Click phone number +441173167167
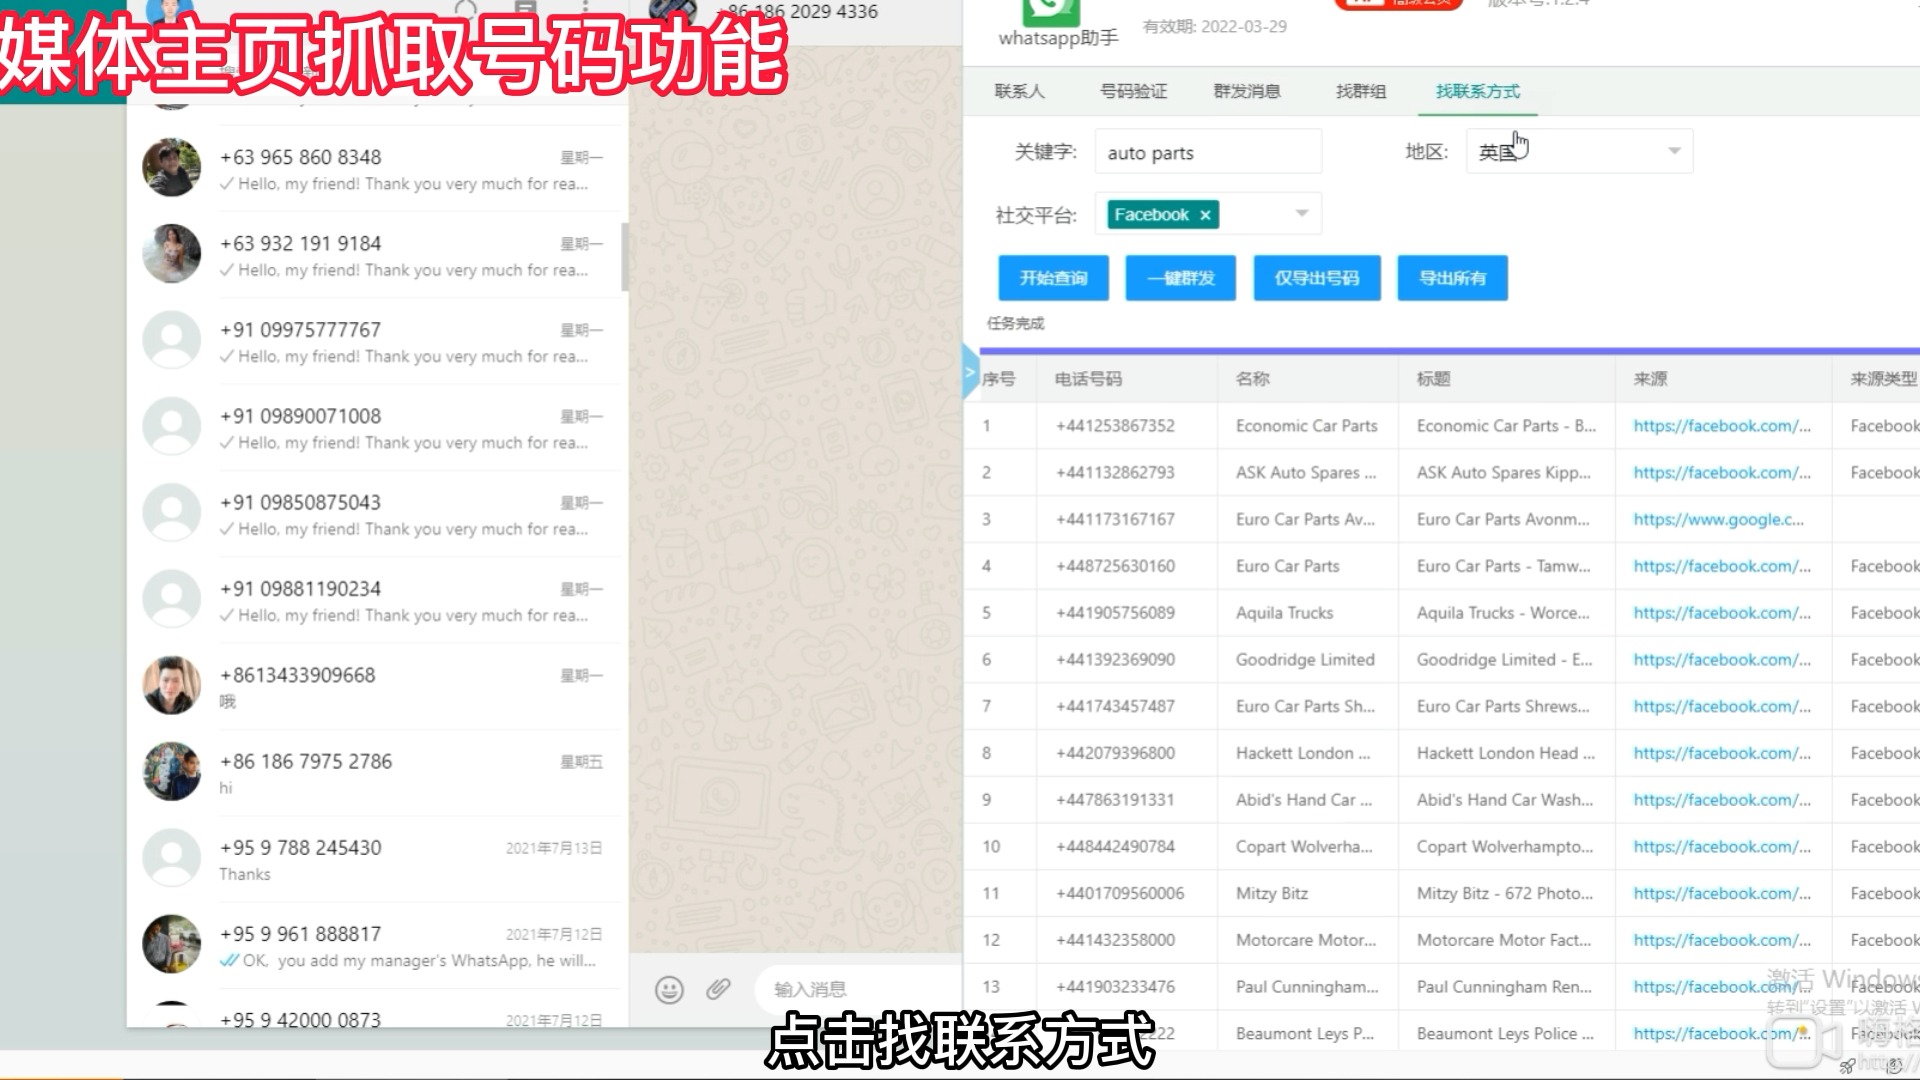This screenshot has width=1920, height=1080. tap(1115, 520)
